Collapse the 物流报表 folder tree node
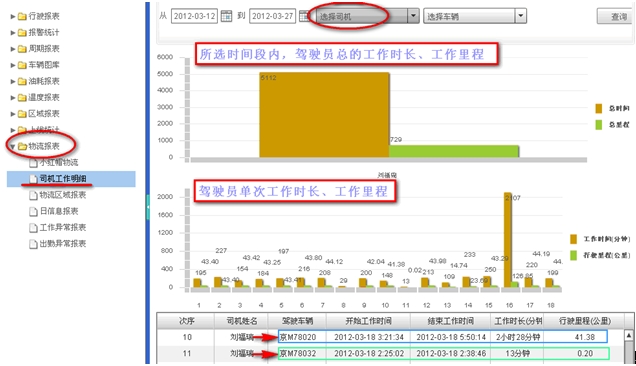The height and width of the screenshot is (366, 636). coord(13,146)
